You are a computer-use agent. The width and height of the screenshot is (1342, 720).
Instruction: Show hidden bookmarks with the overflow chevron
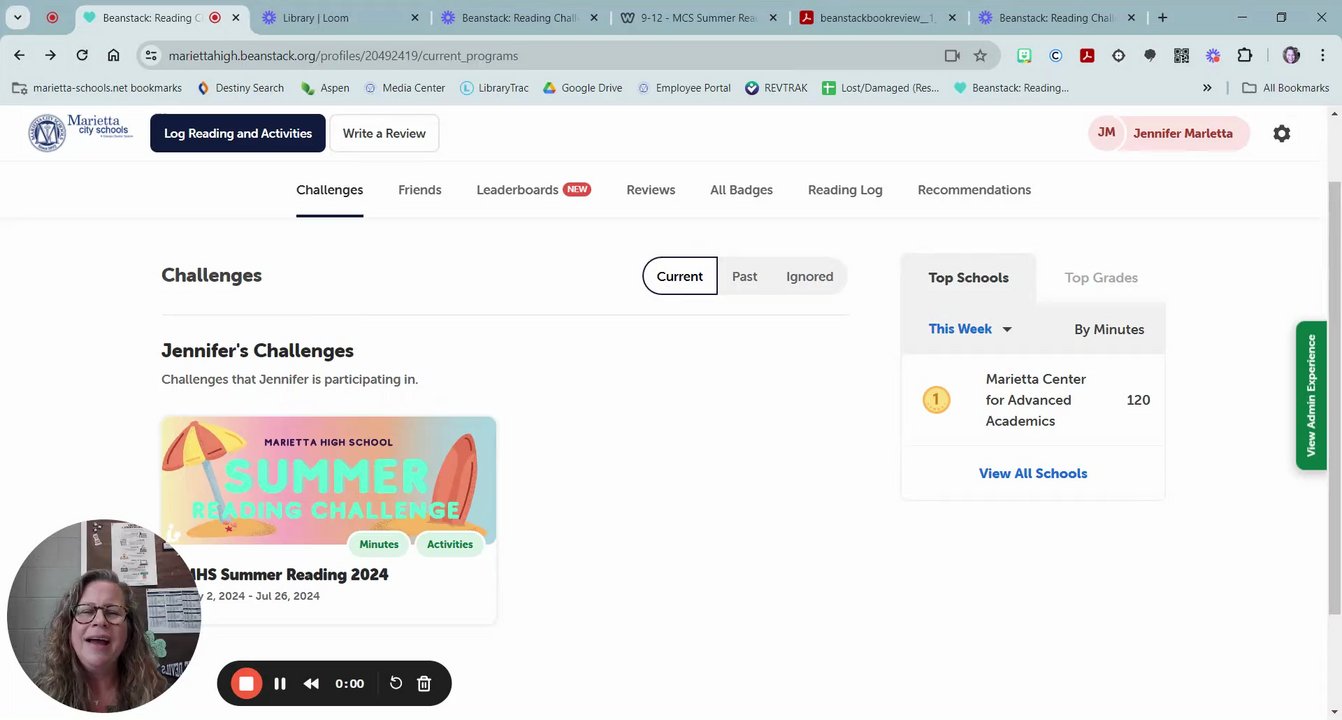pos(1207,88)
